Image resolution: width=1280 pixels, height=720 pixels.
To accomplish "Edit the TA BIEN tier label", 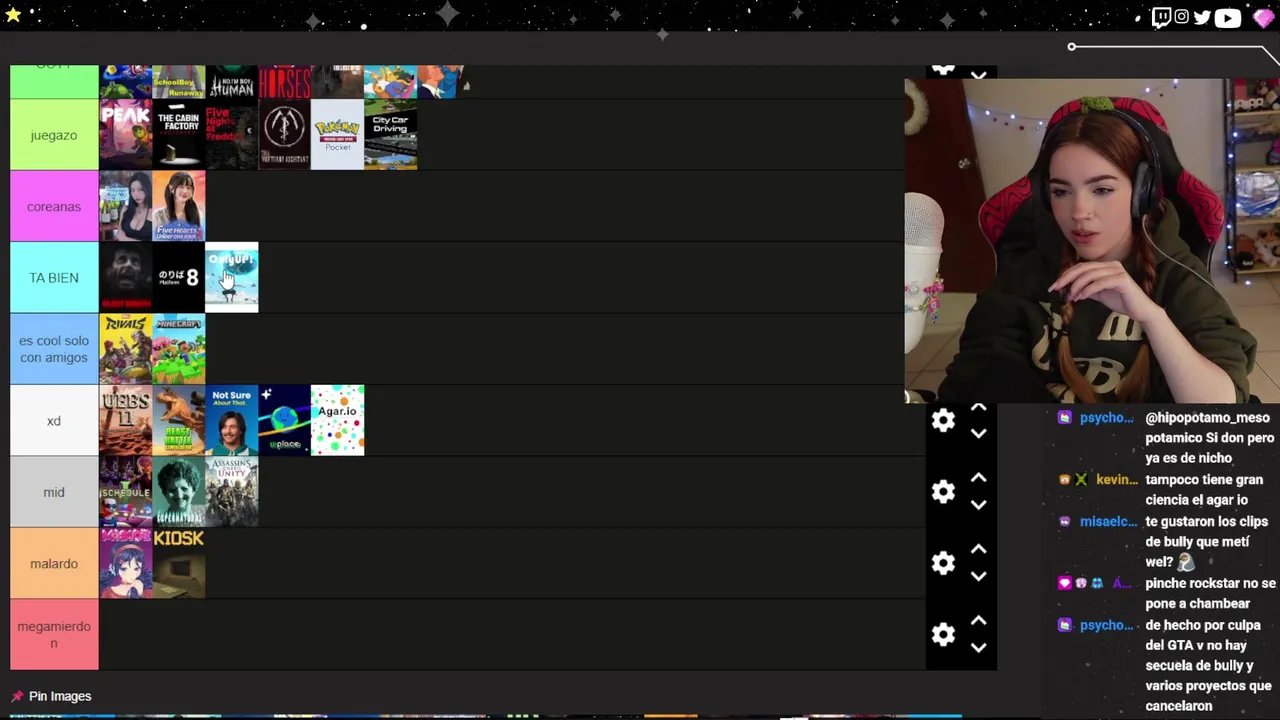I will pyautogui.click(x=54, y=277).
